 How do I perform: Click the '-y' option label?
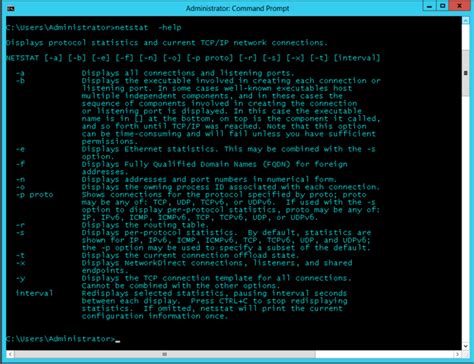pos(20,278)
